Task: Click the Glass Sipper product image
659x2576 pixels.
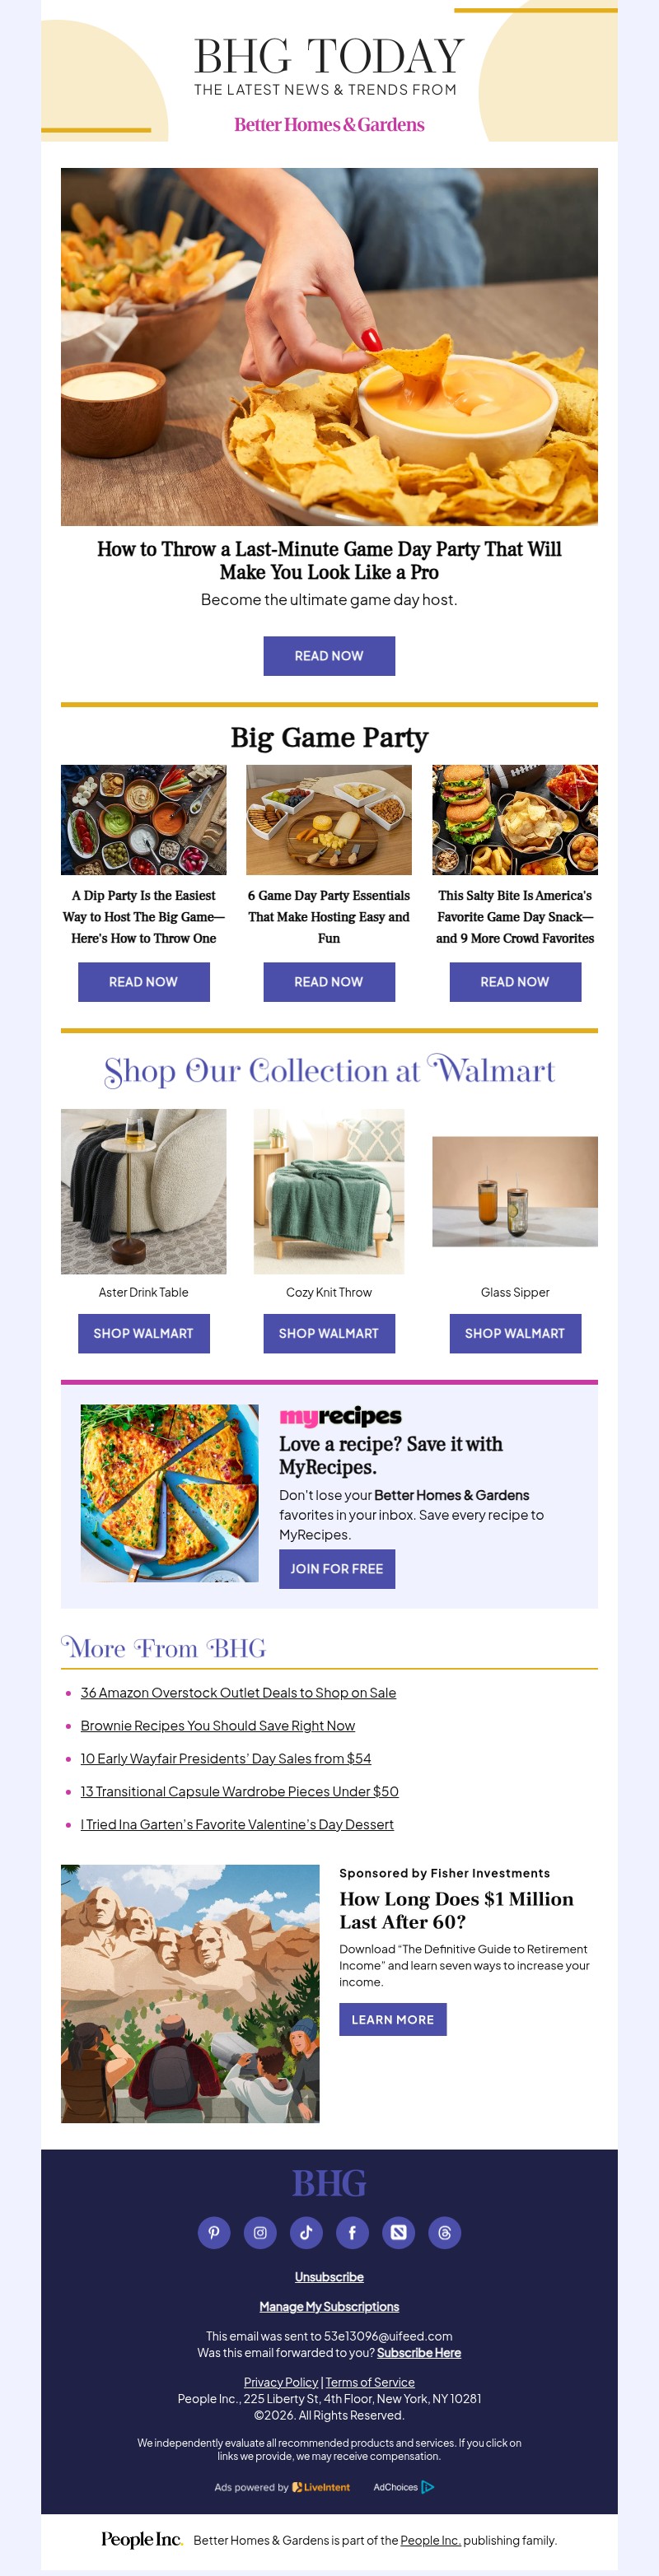Action: (x=515, y=1191)
